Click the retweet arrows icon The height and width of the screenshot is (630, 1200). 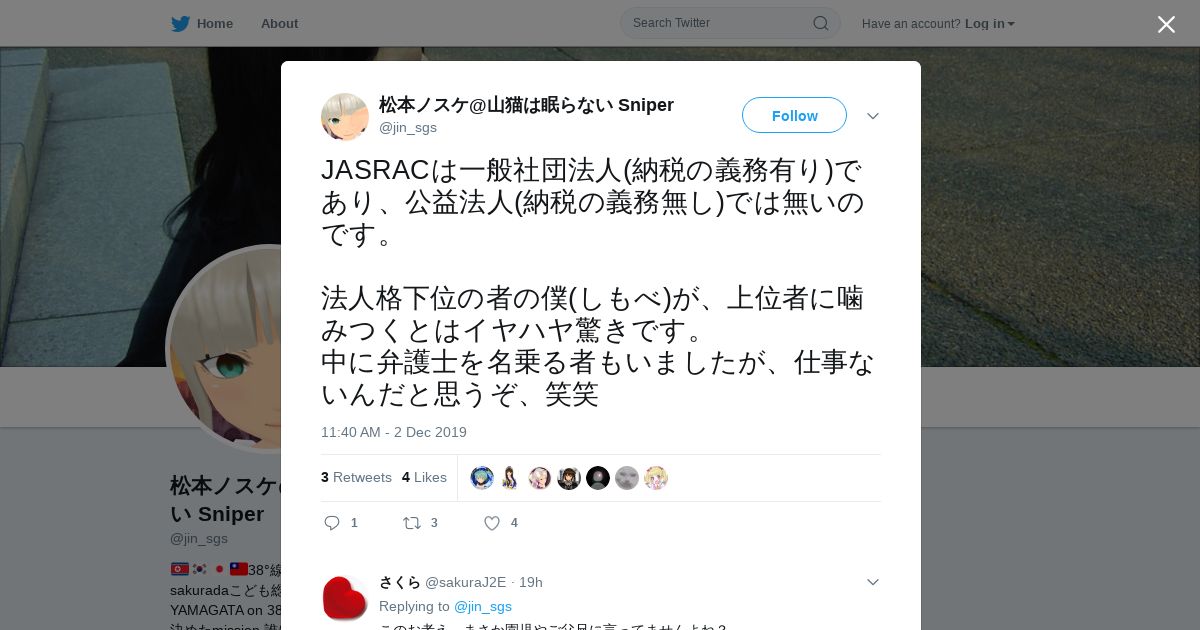(x=411, y=523)
